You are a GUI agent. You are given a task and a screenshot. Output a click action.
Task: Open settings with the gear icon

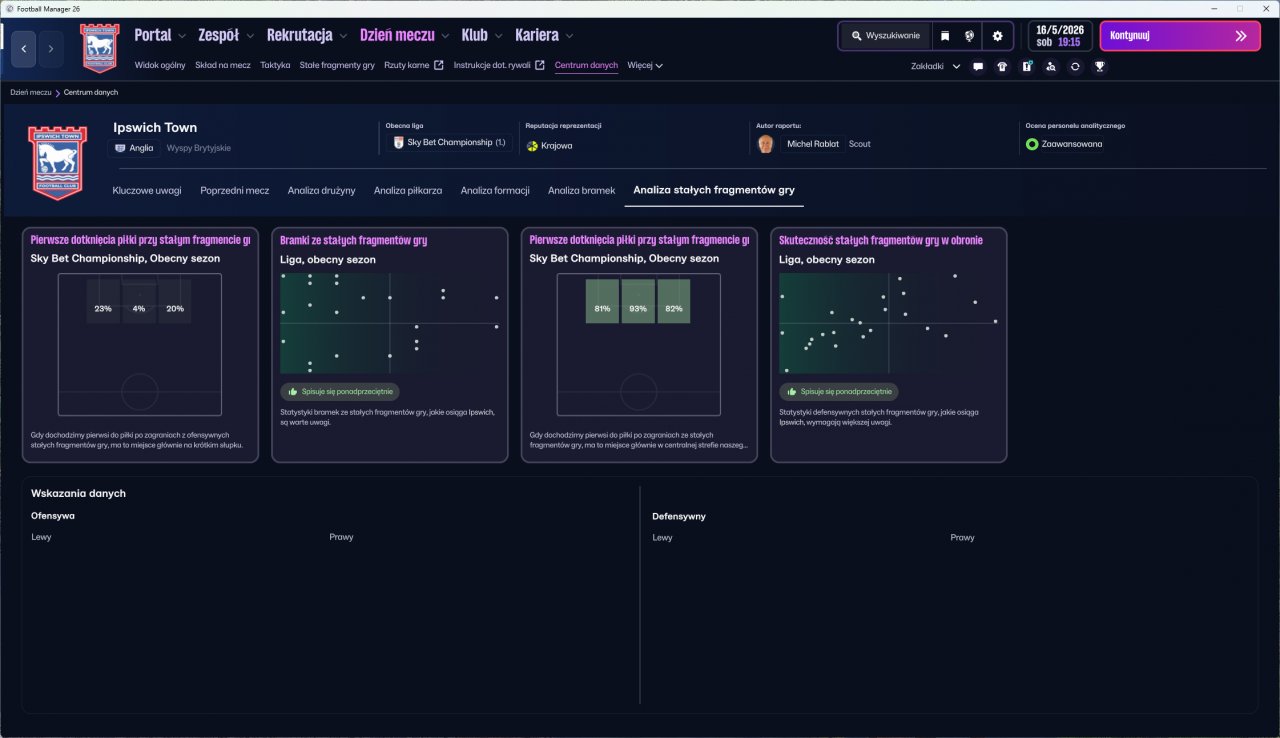pyautogui.click(x=997, y=36)
